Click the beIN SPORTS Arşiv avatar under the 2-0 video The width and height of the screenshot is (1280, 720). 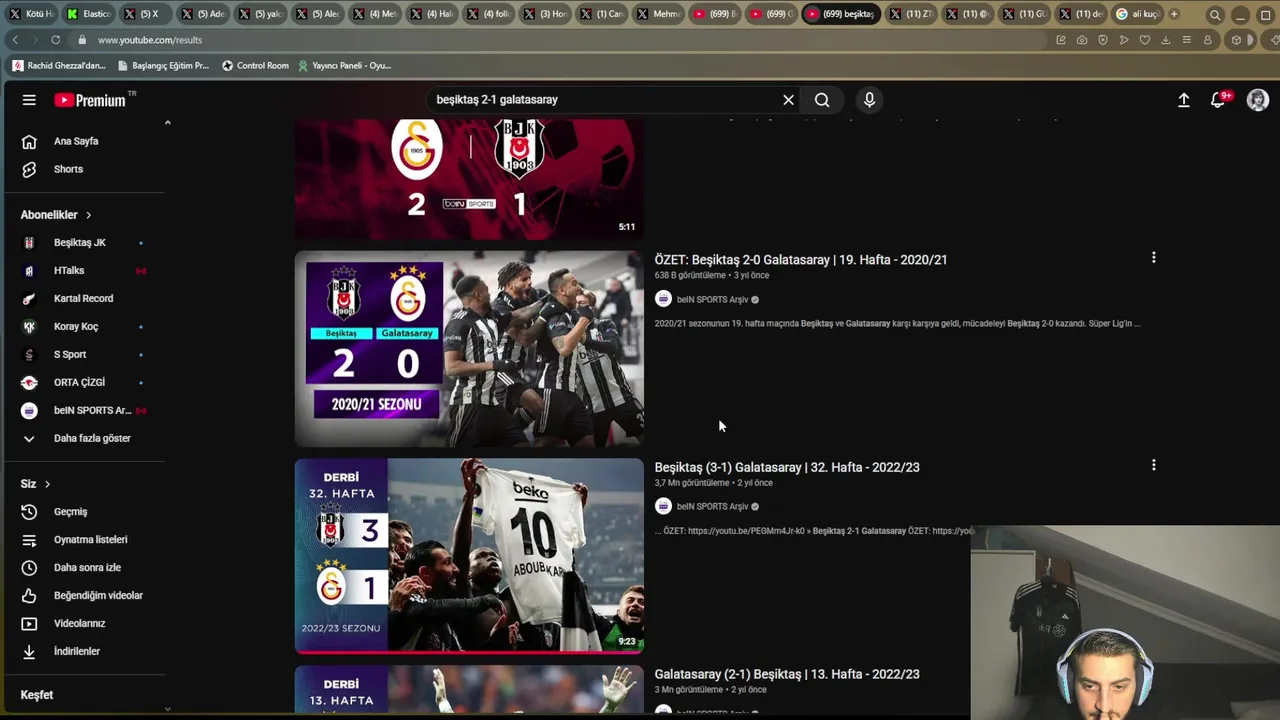coord(663,299)
